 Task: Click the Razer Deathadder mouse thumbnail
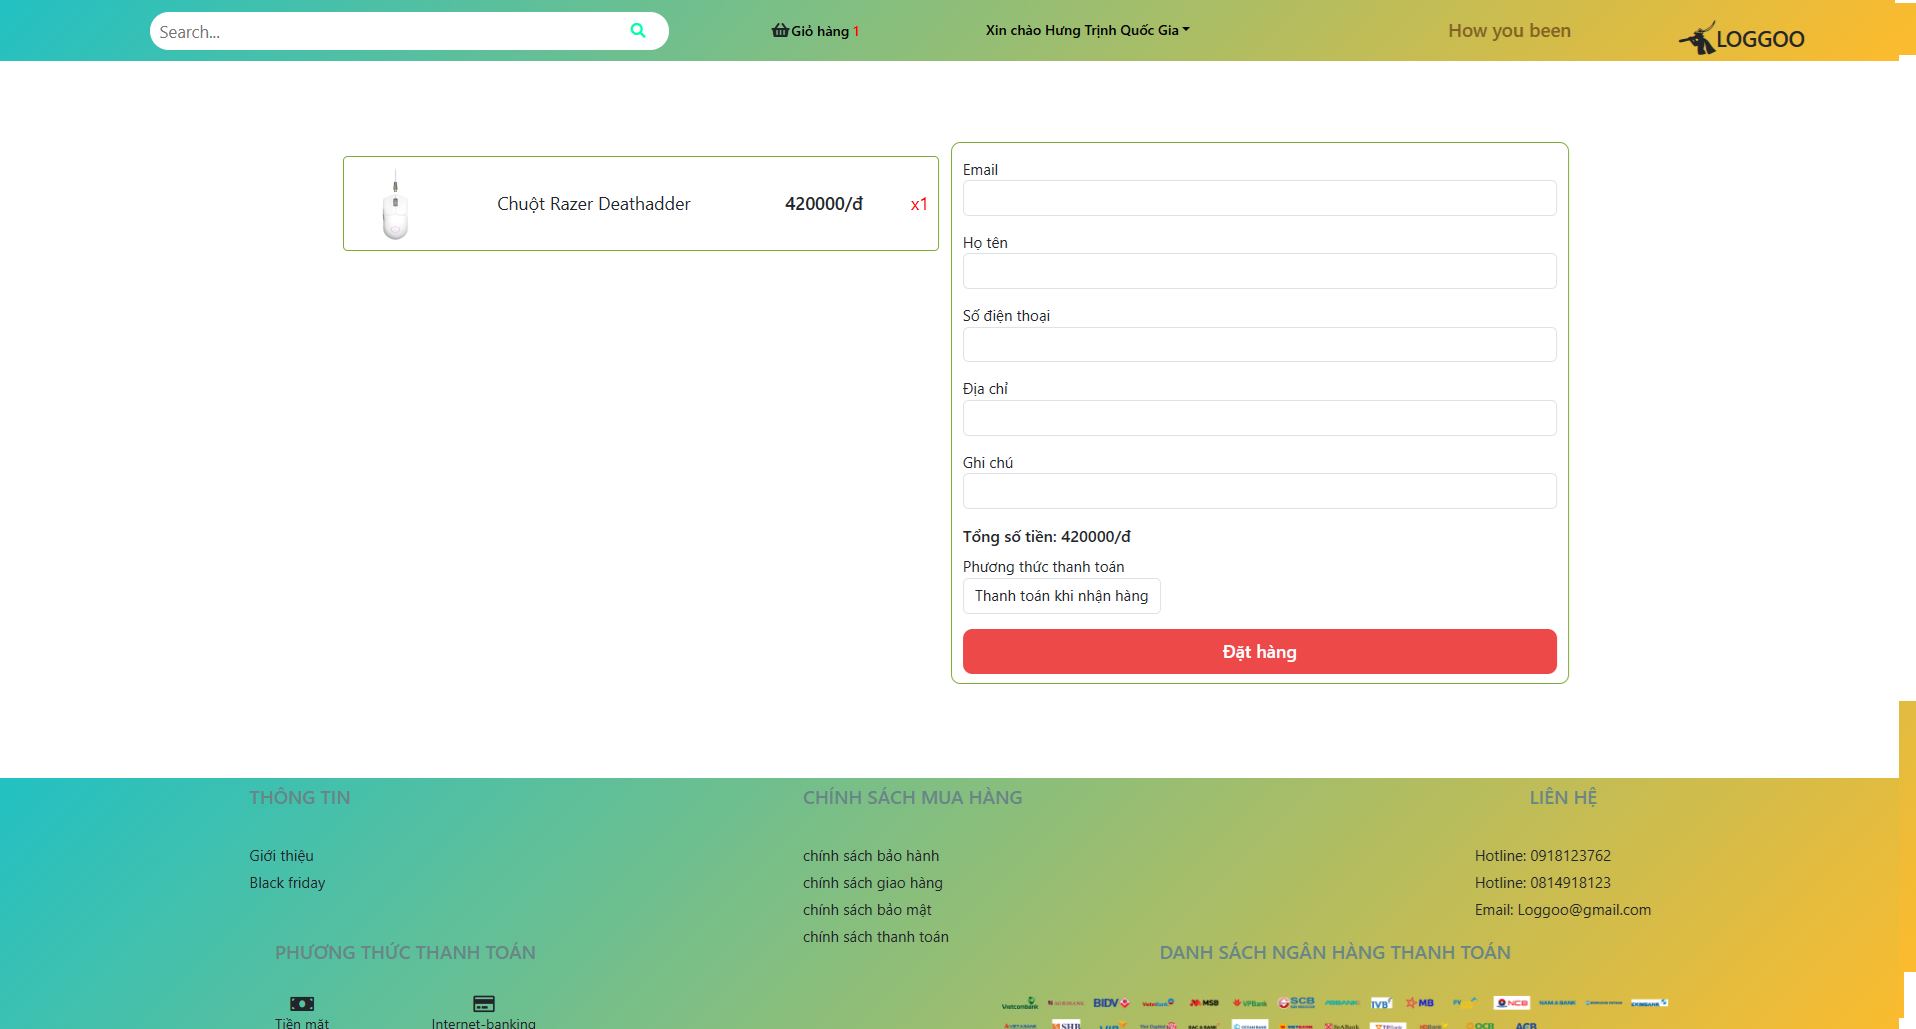click(x=396, y=204)
